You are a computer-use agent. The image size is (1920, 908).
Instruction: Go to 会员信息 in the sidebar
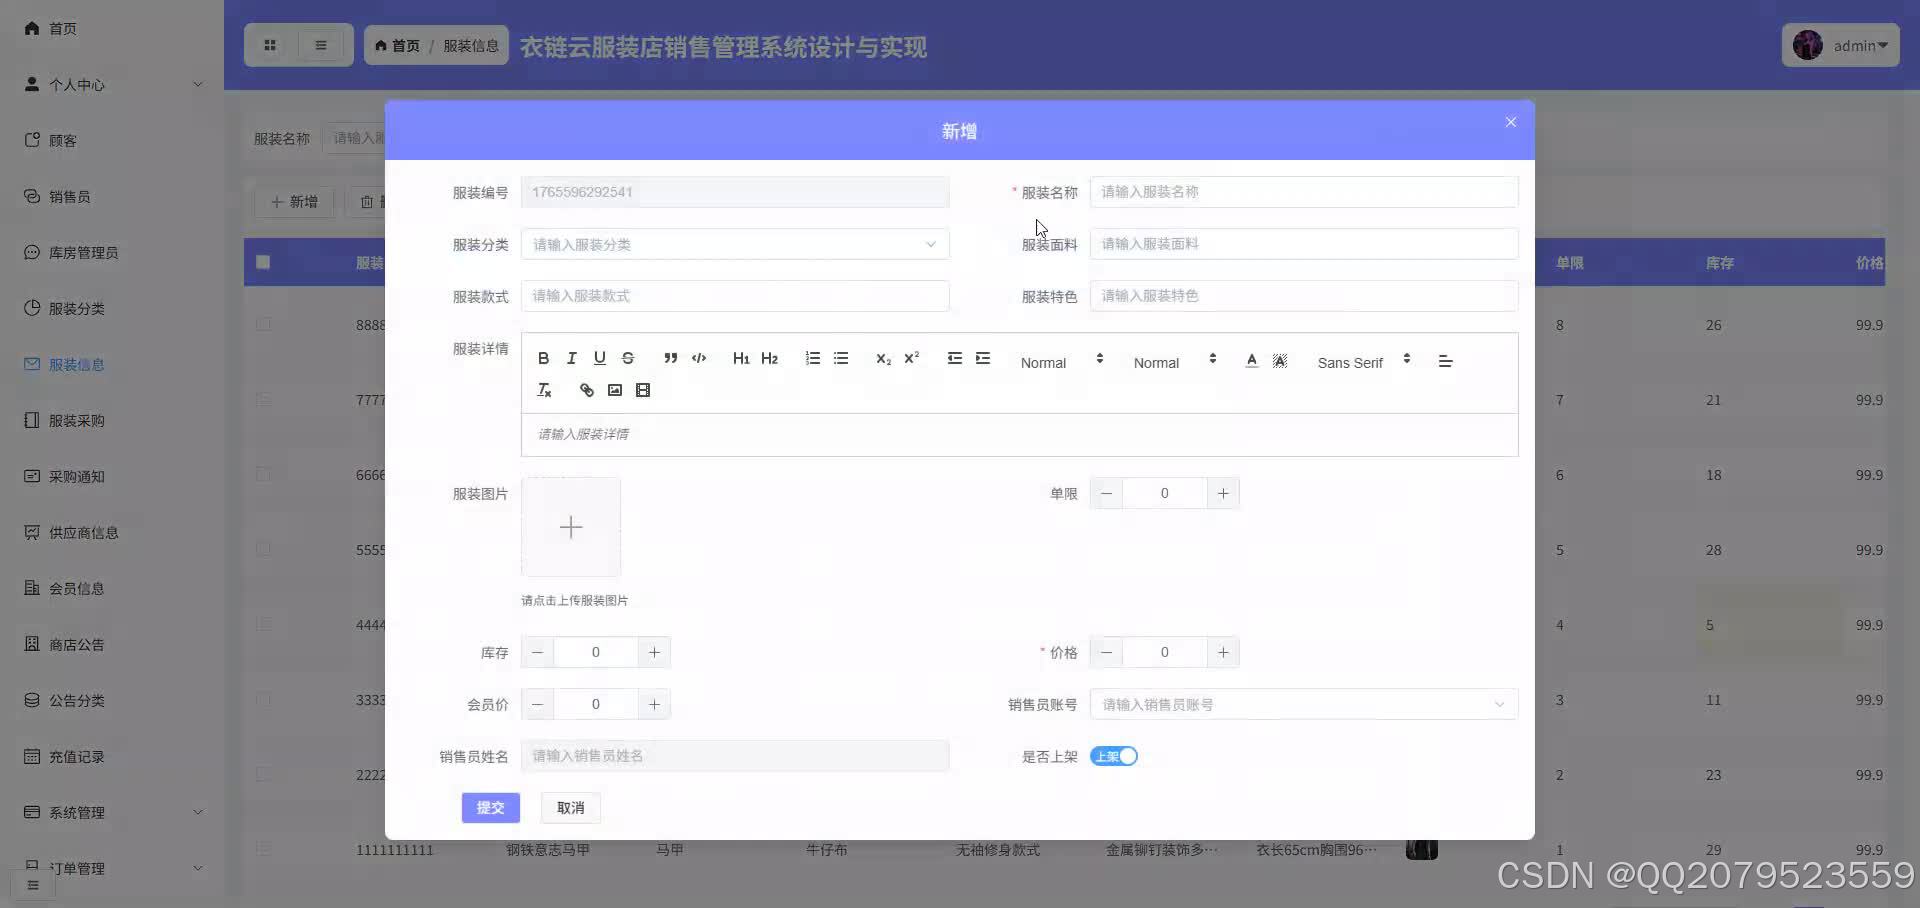pyautogui.click(x=112, y=588)
